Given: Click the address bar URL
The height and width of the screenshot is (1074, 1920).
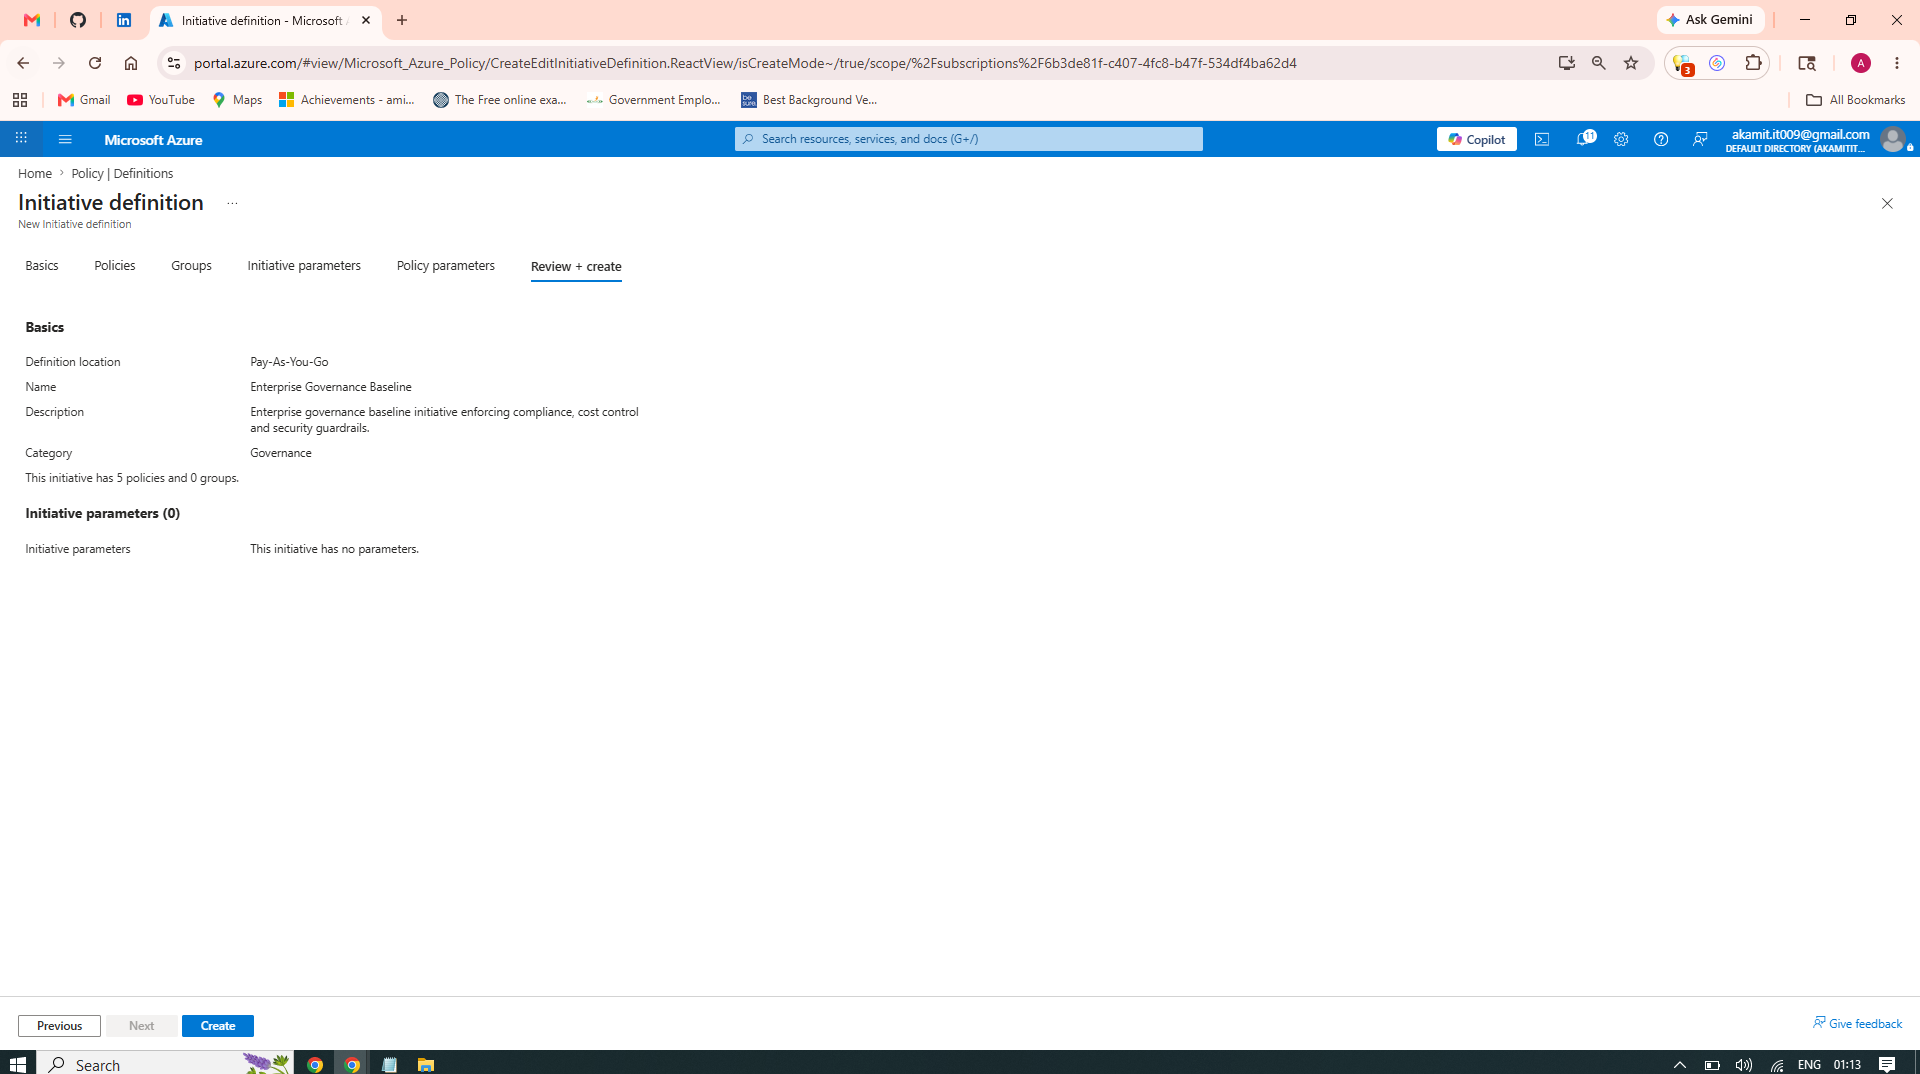Looking at the screenshot, I should point(745,63).
